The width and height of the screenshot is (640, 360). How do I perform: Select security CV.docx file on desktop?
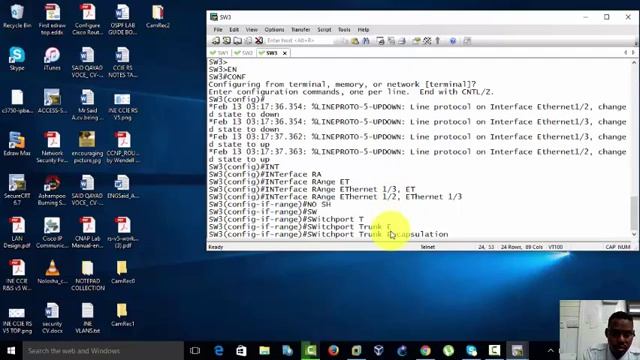(x=52, y=318)
